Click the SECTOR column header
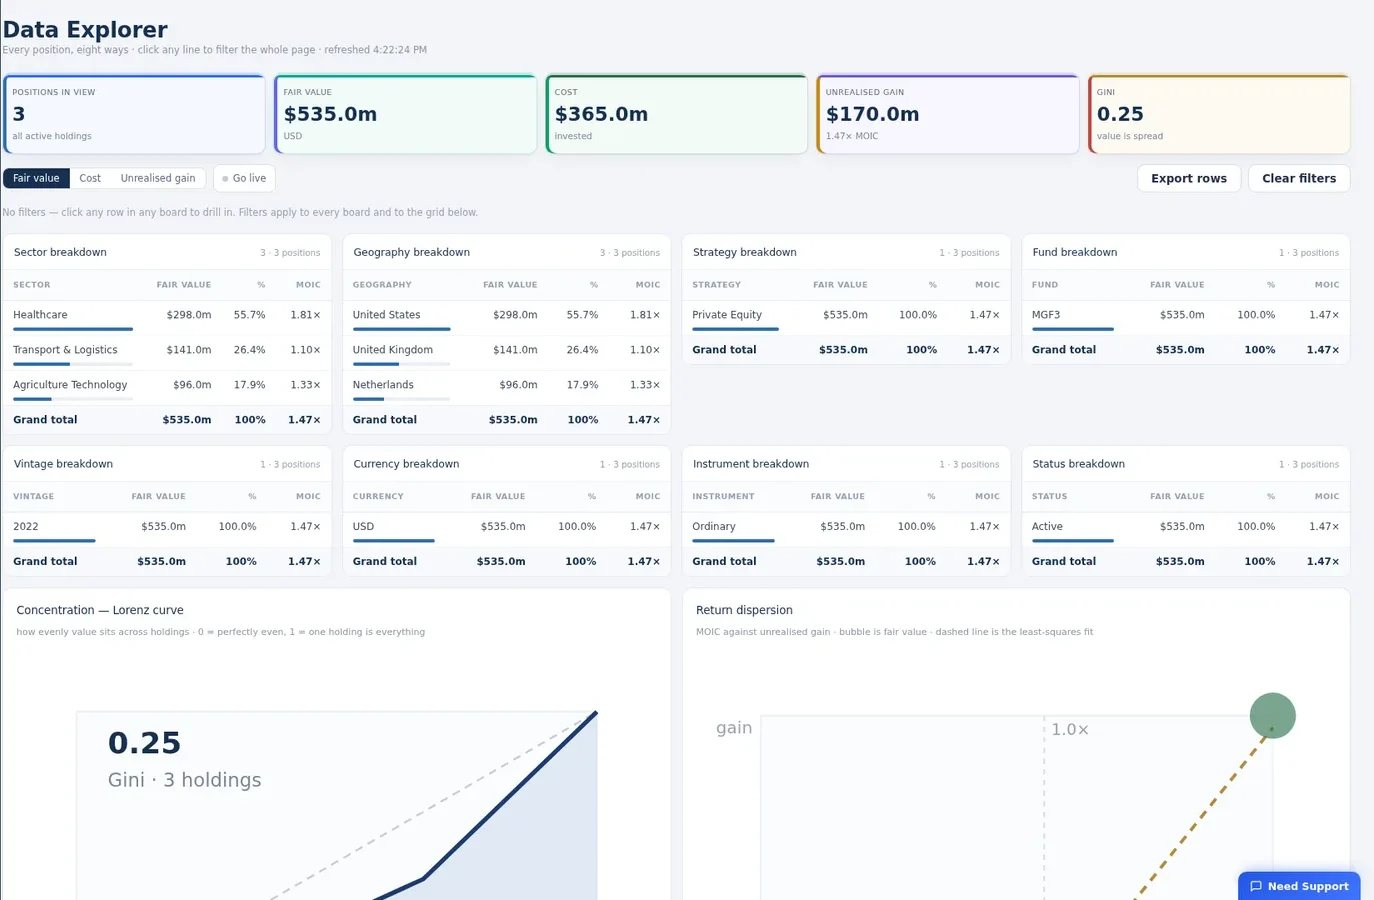The width and height of the screenshot is (1374, 900). coord(32,285)
